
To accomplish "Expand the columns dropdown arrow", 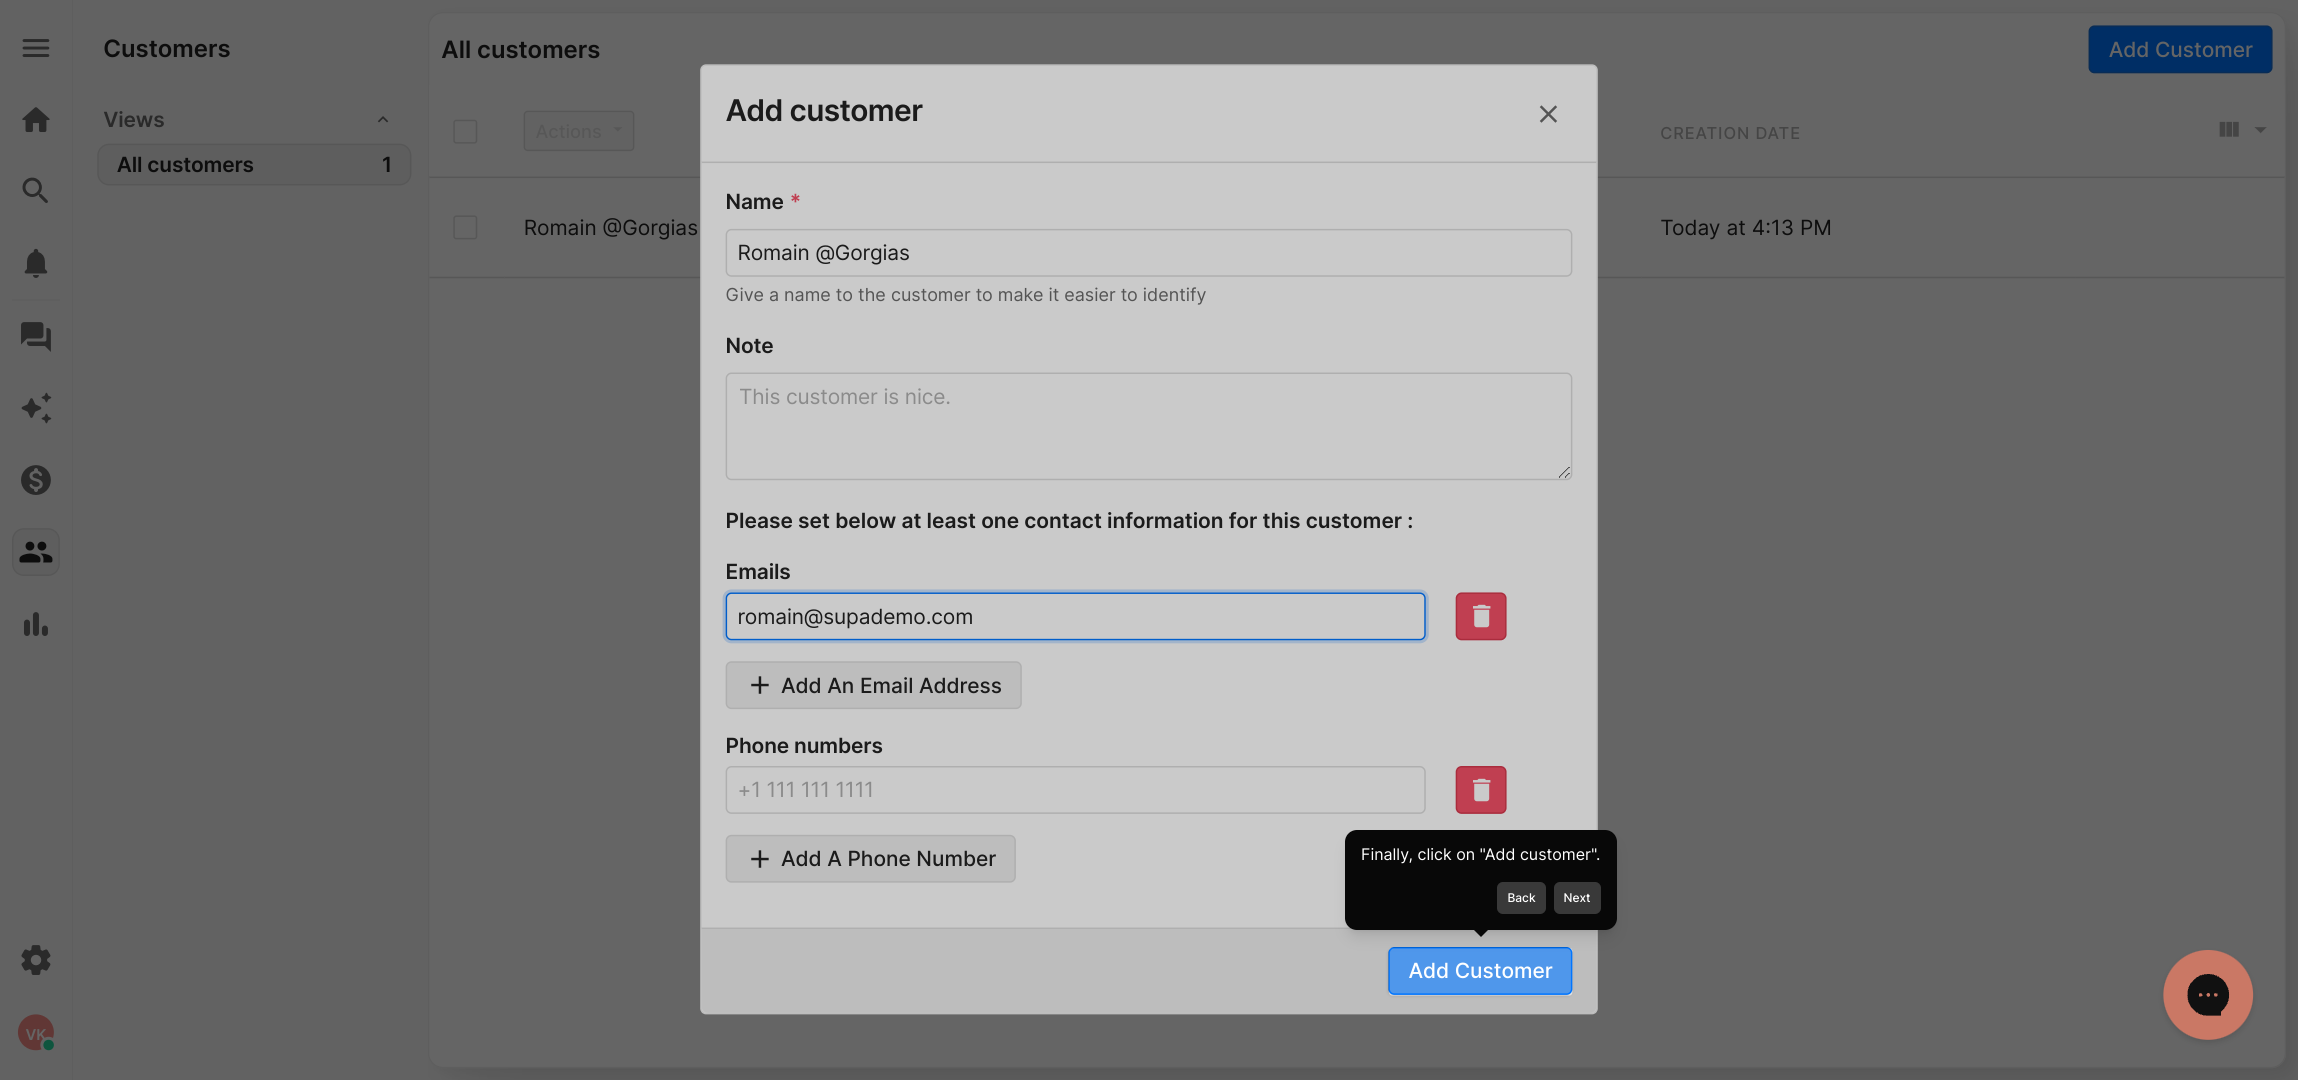I will click(2260, 130).
